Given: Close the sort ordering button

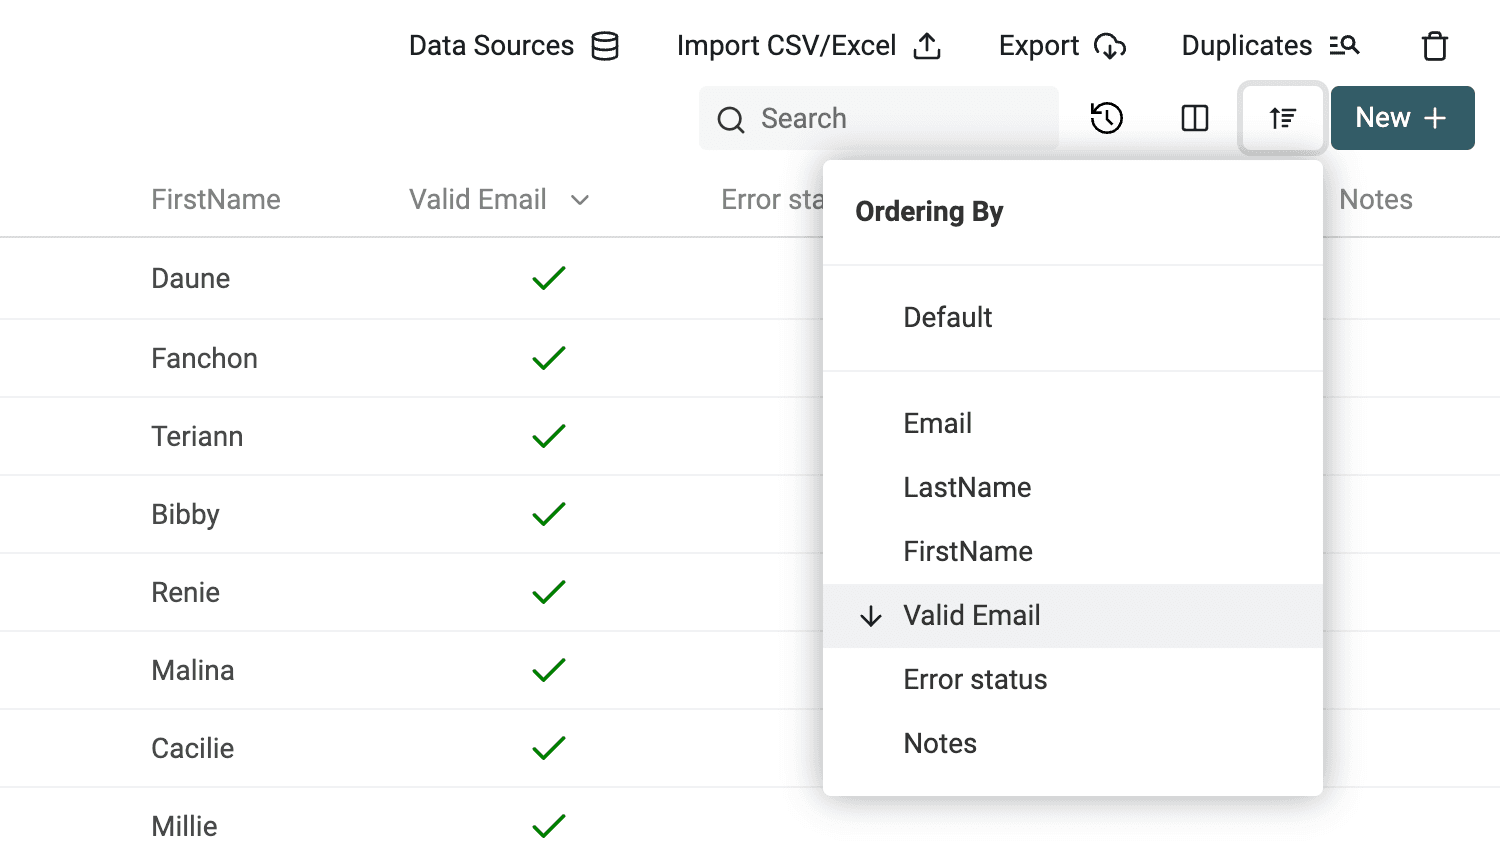Looking at the screenshot, I should 1282,118.
